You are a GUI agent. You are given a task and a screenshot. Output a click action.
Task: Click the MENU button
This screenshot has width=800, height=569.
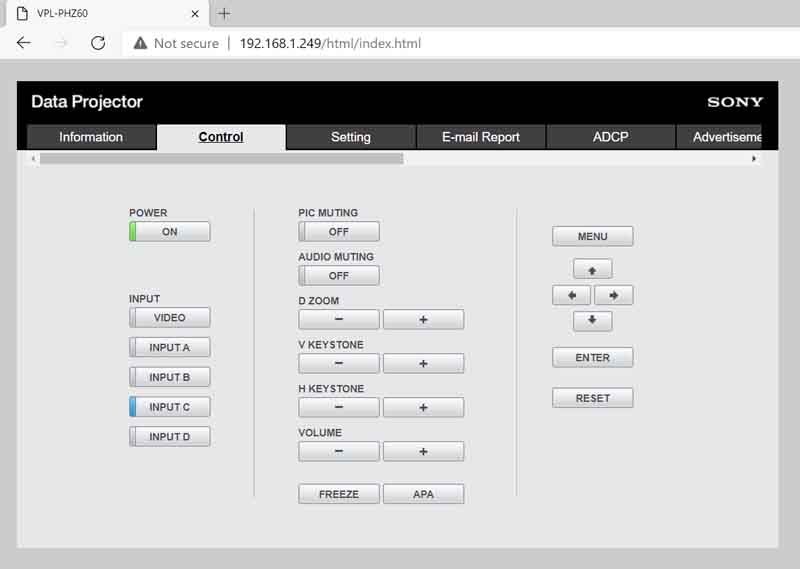click(592, 236)
